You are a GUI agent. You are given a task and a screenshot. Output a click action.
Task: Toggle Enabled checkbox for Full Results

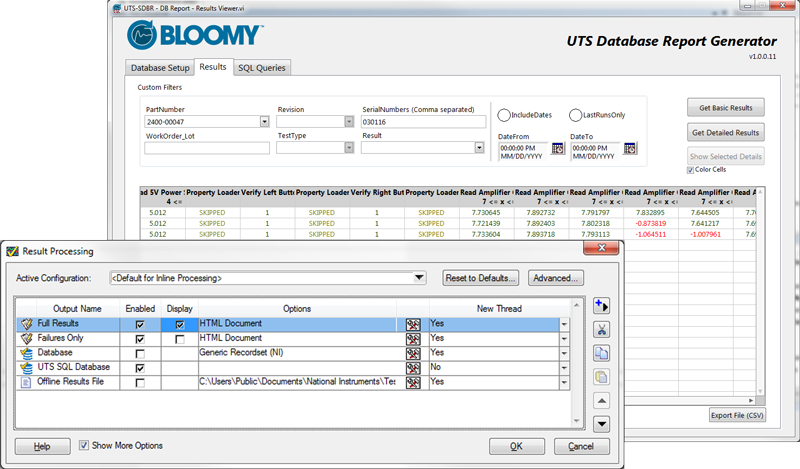[140, 324]
